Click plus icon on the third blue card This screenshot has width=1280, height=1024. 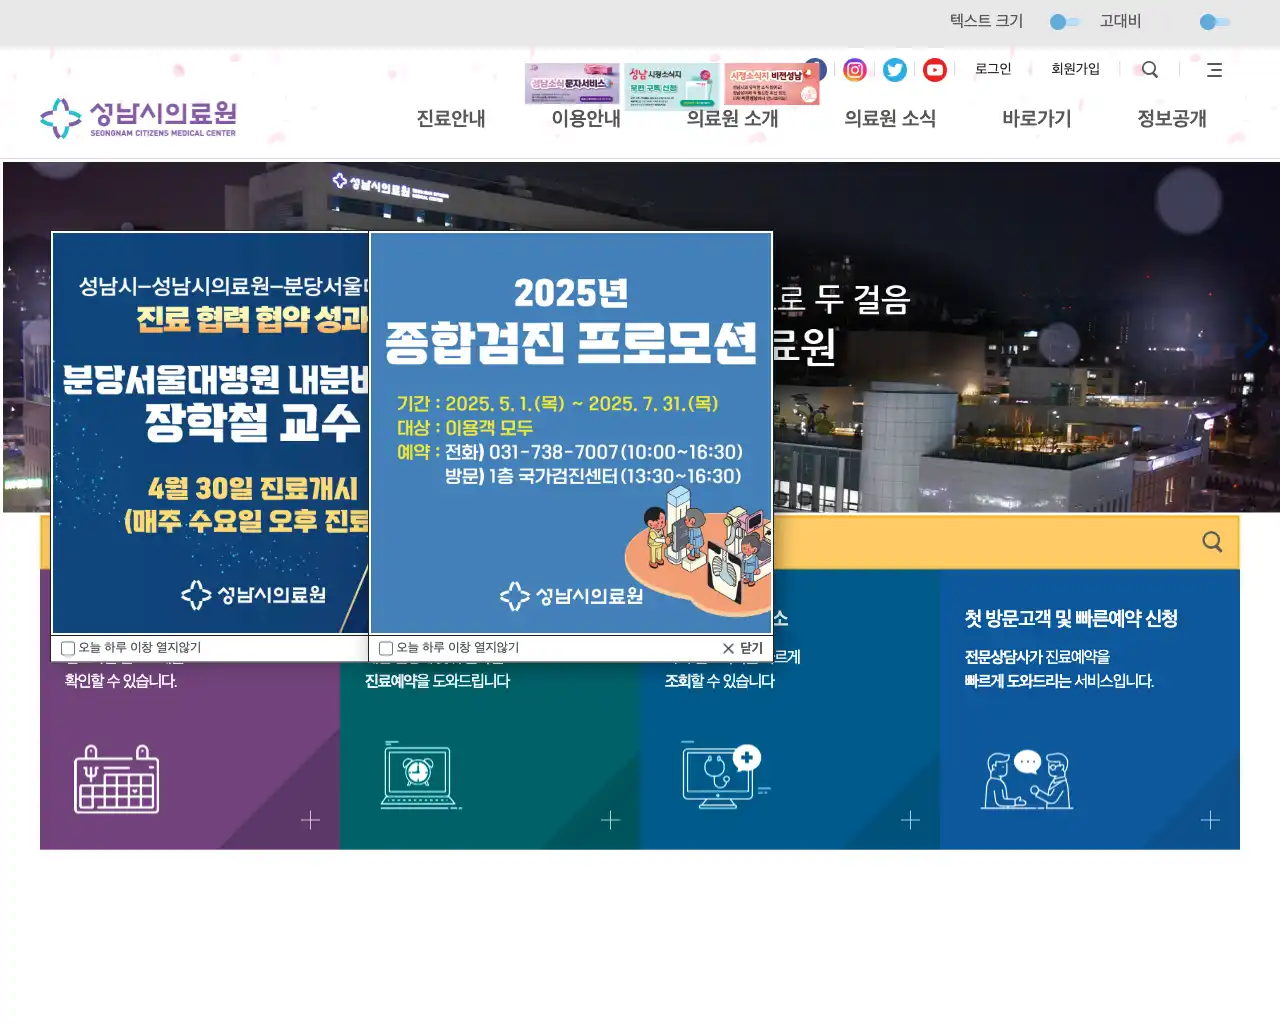click(910, 820)
